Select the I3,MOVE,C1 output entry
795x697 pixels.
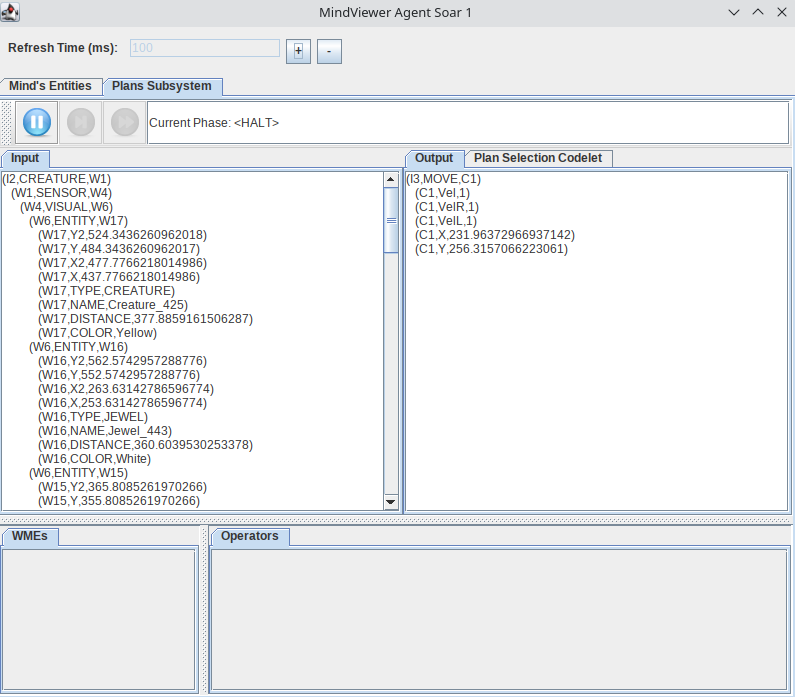[443, 179]
